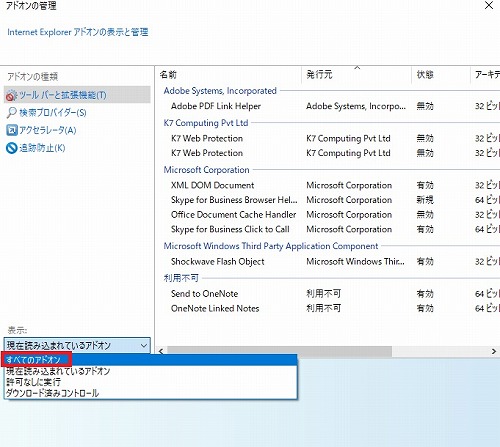The height and width of the screenshot is (447, 500).
Task: Click the horizontal scrollbar right arrow
Action: pos(494,351)
